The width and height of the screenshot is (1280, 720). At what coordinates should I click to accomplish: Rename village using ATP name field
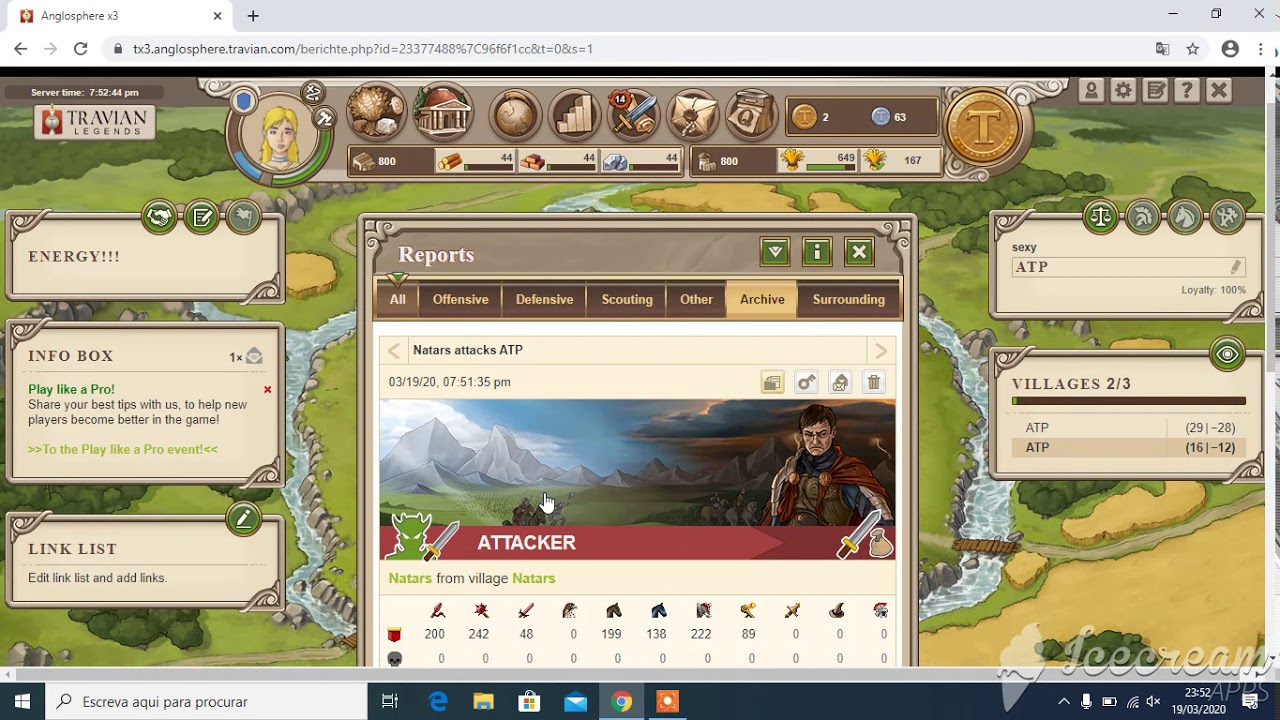(1129, 267)
